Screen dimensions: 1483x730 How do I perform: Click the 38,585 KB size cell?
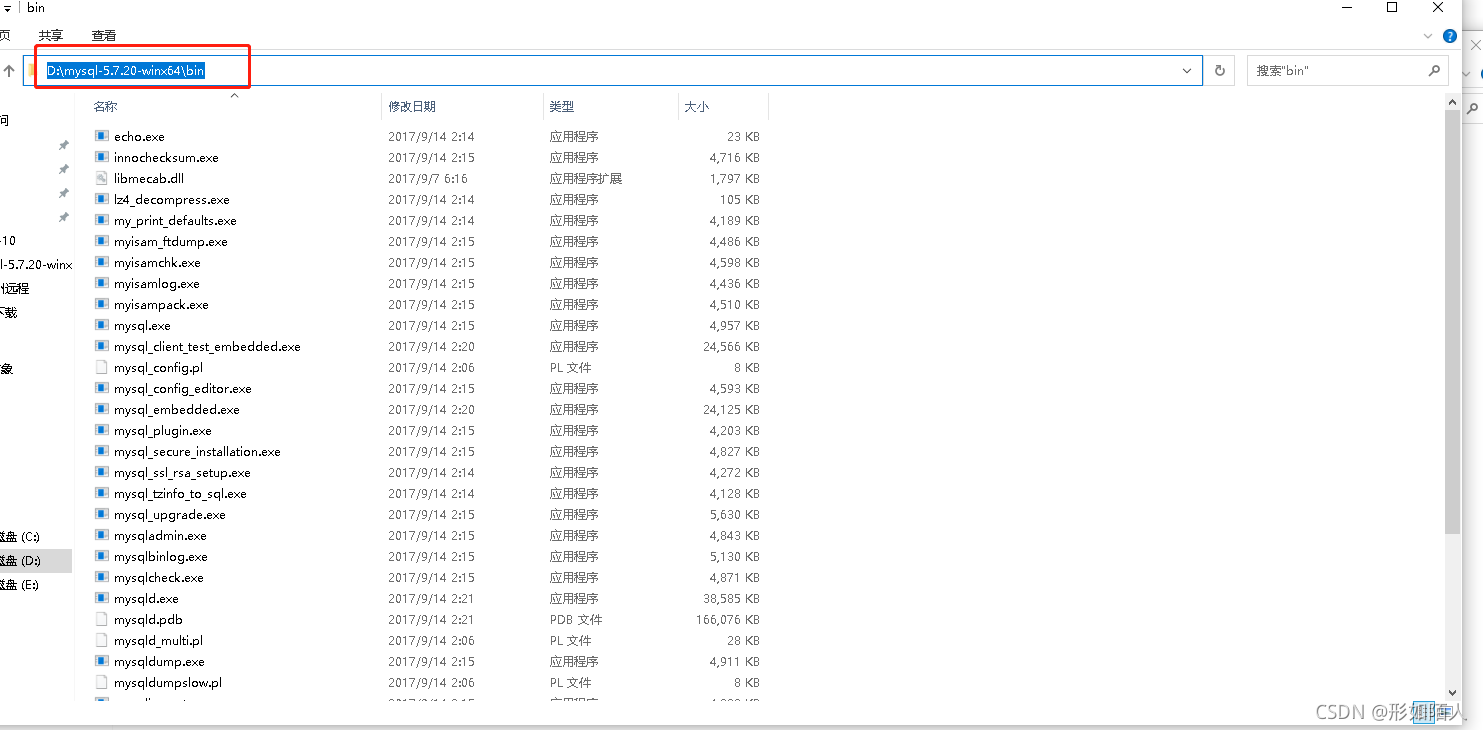(732, 598)
